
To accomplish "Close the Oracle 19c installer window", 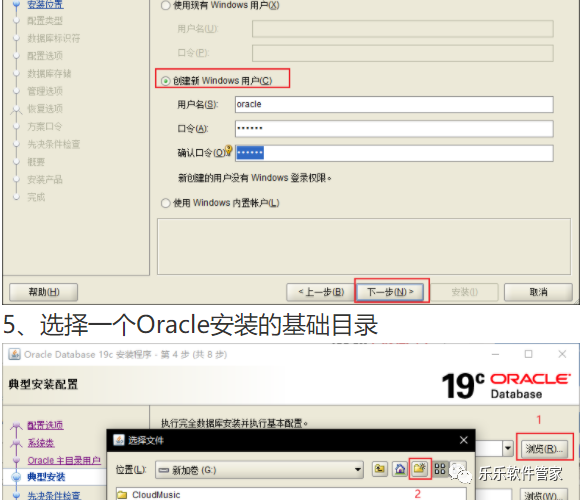I will click(562, 354).
